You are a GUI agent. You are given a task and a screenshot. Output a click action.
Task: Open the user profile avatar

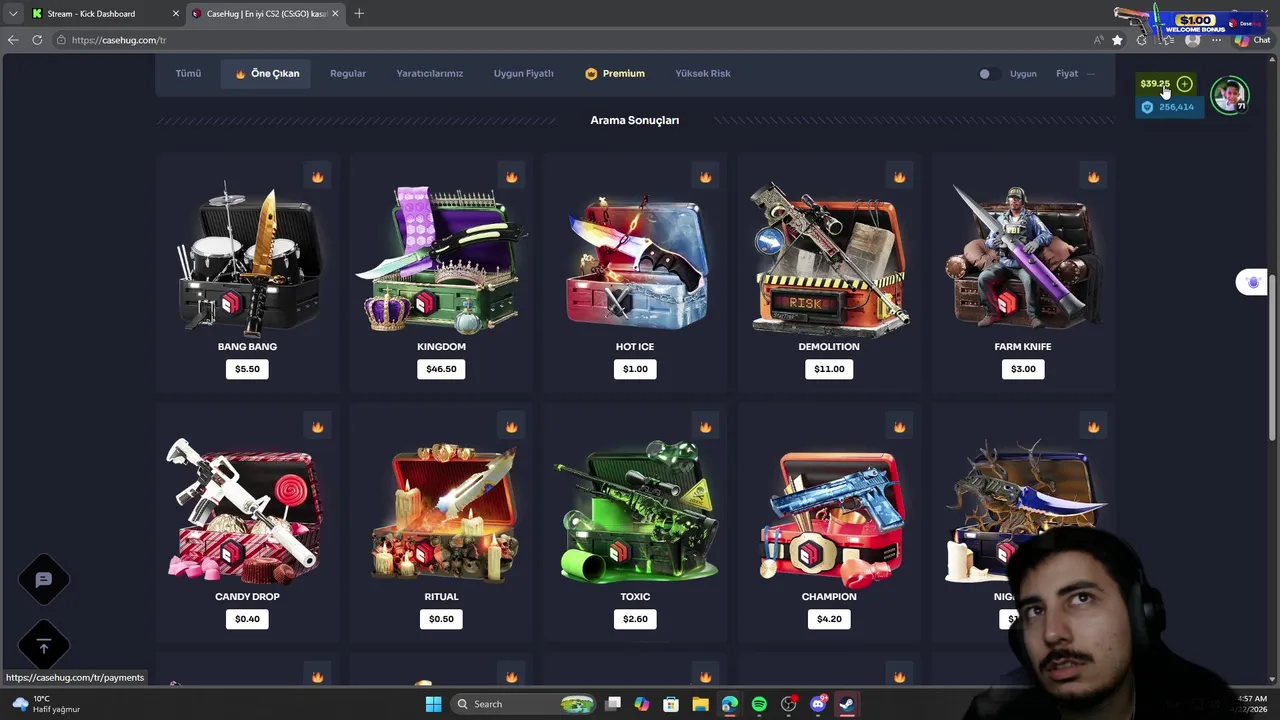(x=1229, y=95)
